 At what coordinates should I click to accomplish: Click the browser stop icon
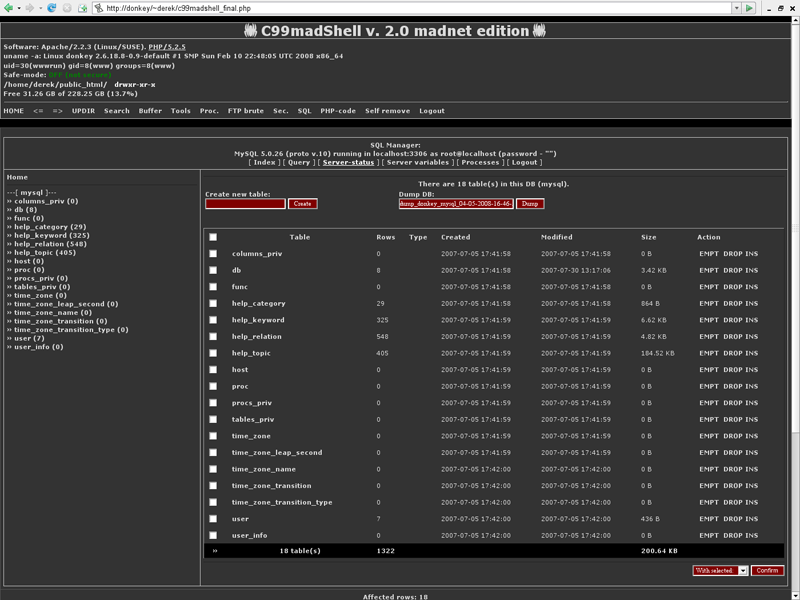(67, 8)
